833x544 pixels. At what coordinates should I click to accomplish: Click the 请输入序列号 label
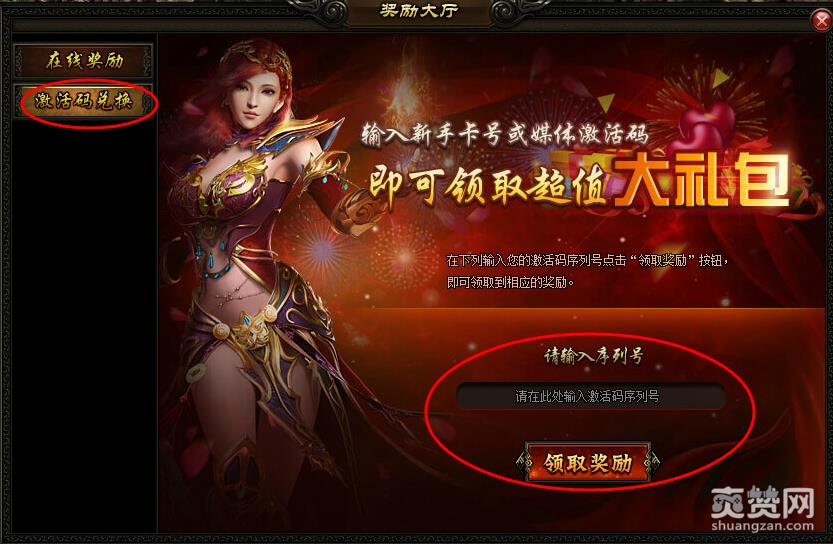point(593,355)
